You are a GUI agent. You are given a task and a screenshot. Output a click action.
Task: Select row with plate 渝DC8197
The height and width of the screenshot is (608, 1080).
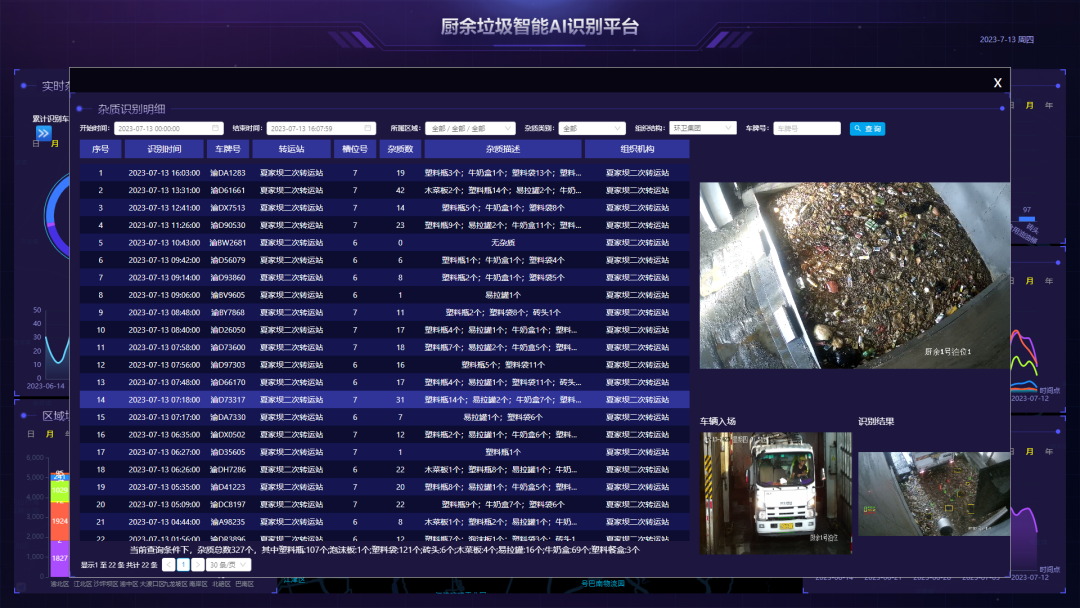[384, 504]
